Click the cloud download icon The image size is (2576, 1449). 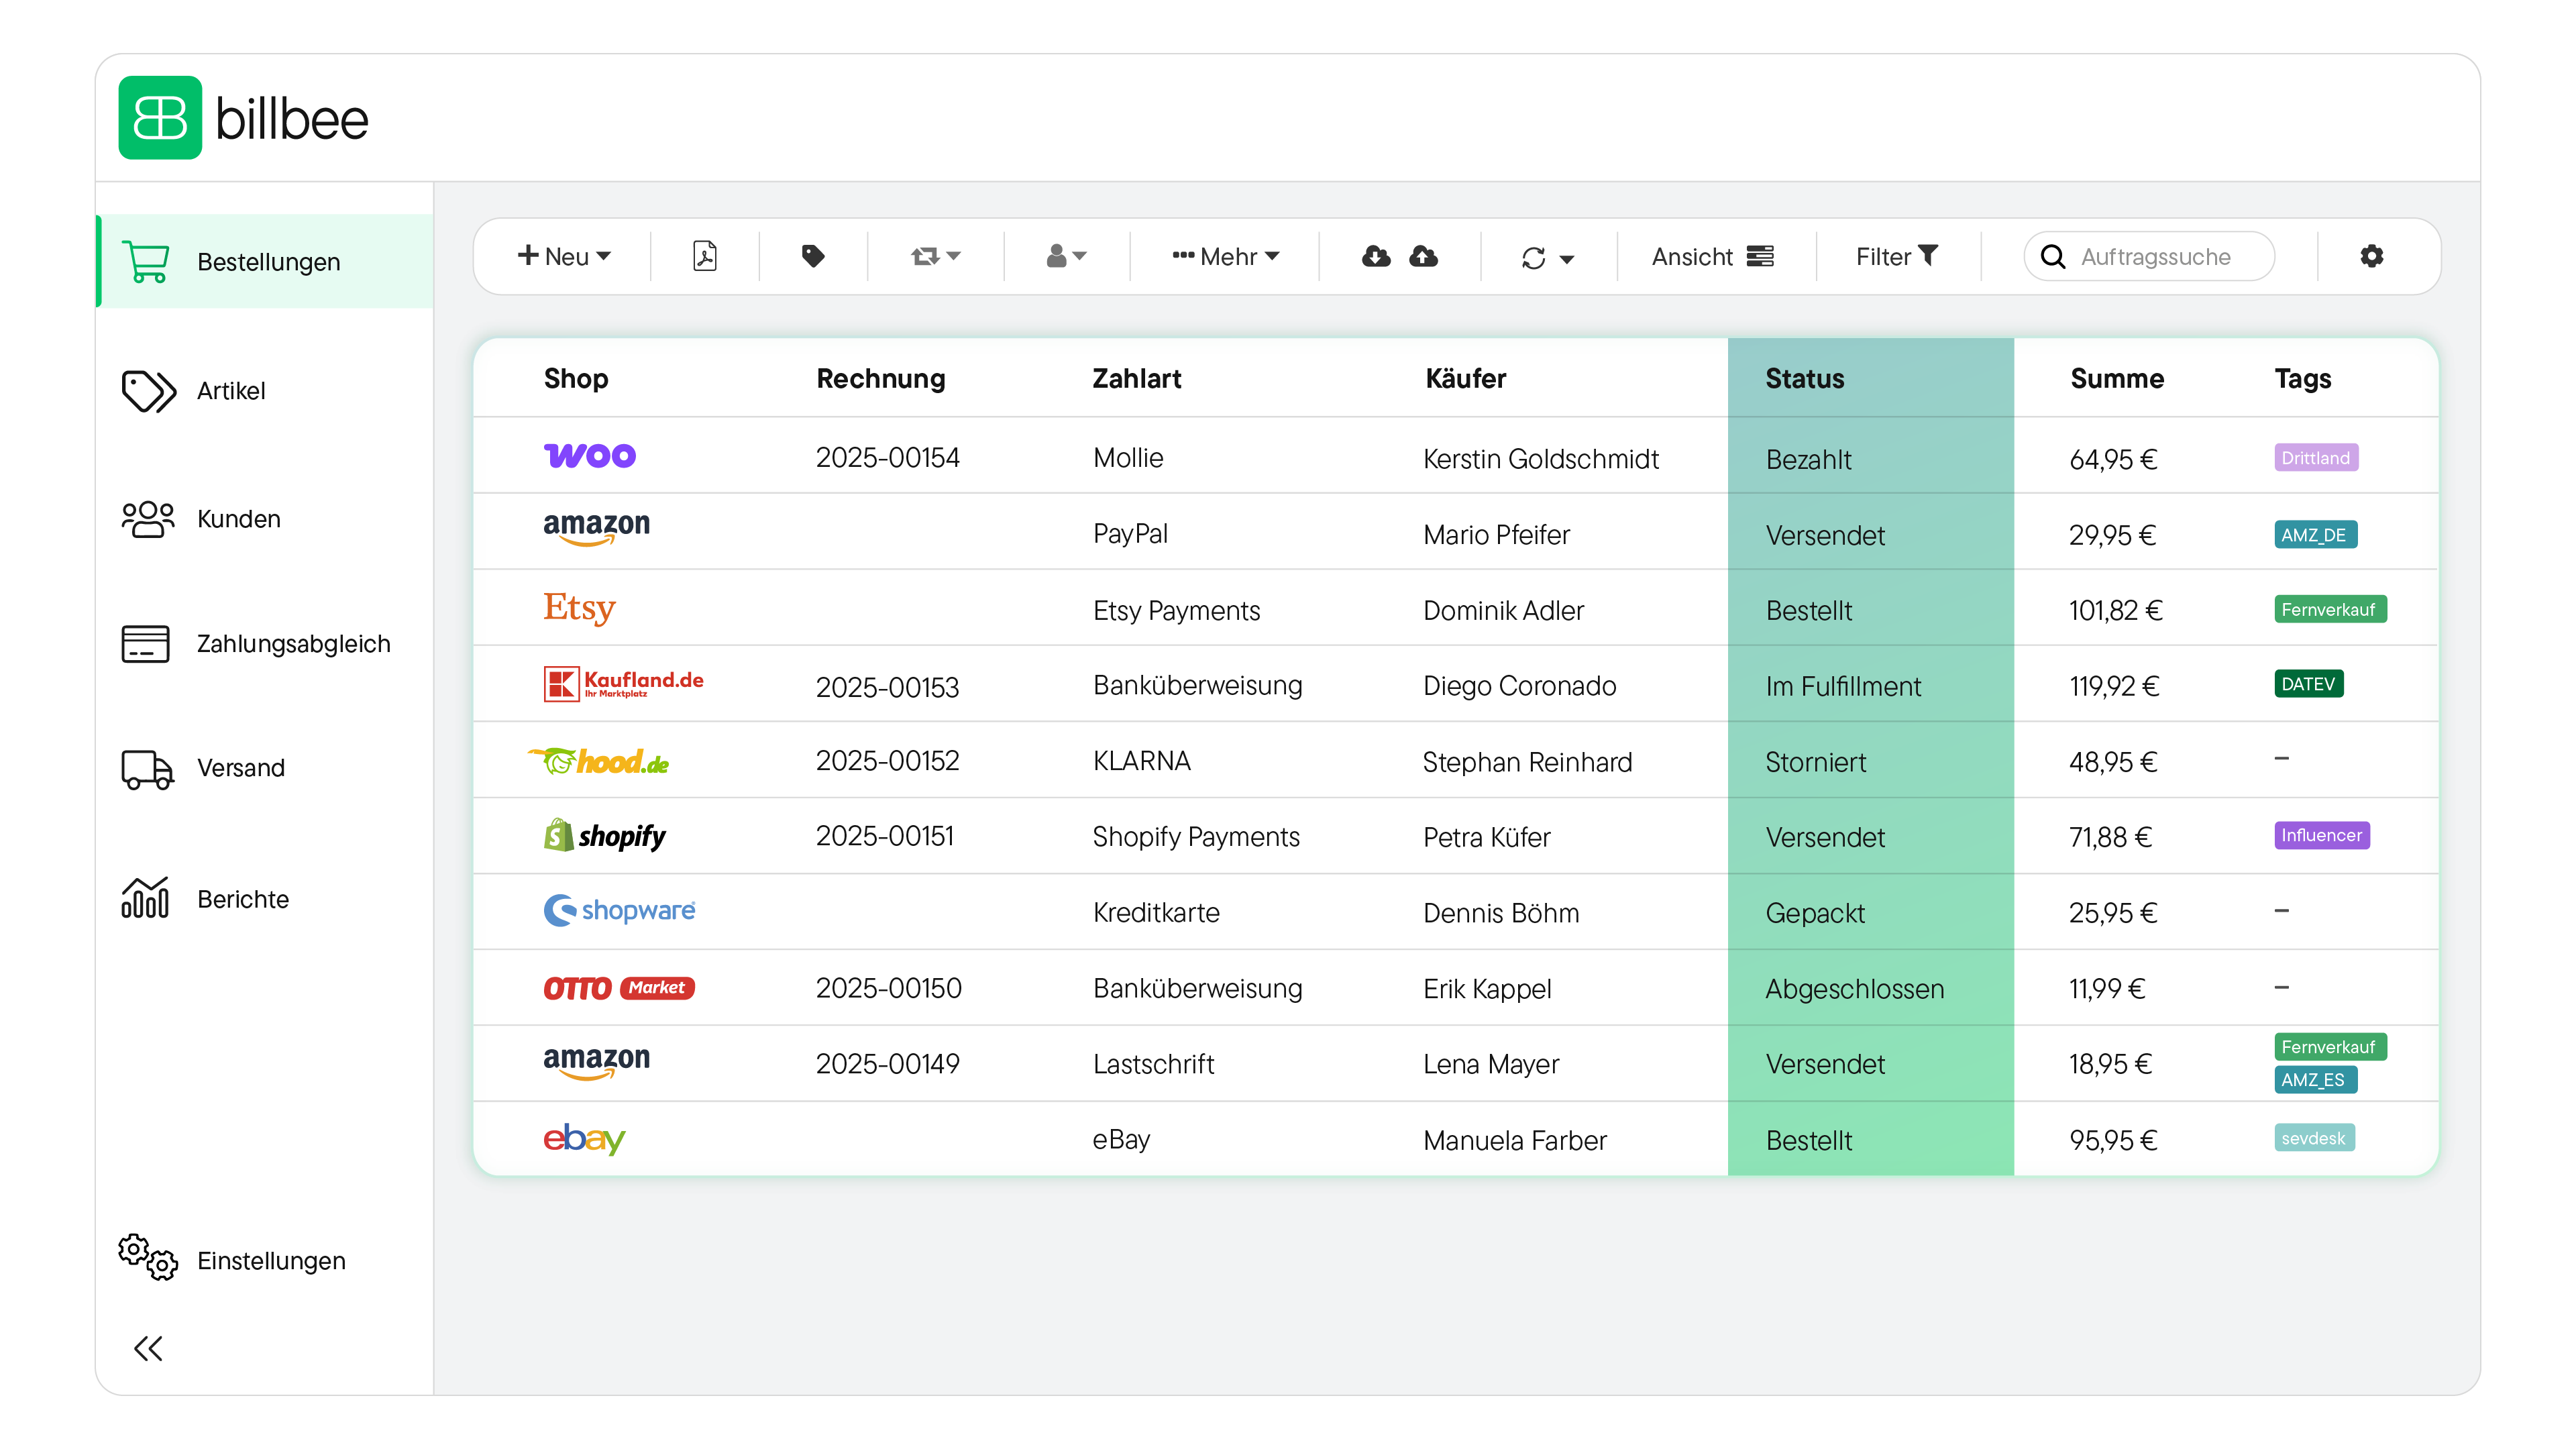coord(1376,256)
